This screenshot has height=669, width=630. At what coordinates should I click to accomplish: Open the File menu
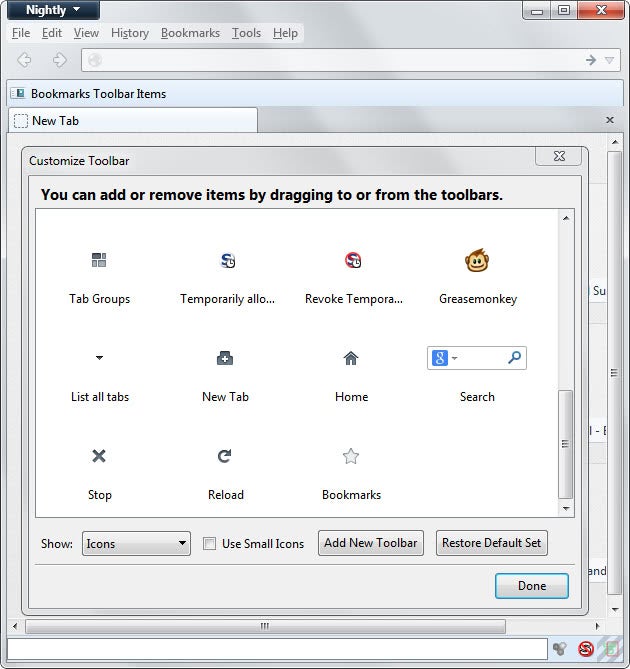click(21, 33)
